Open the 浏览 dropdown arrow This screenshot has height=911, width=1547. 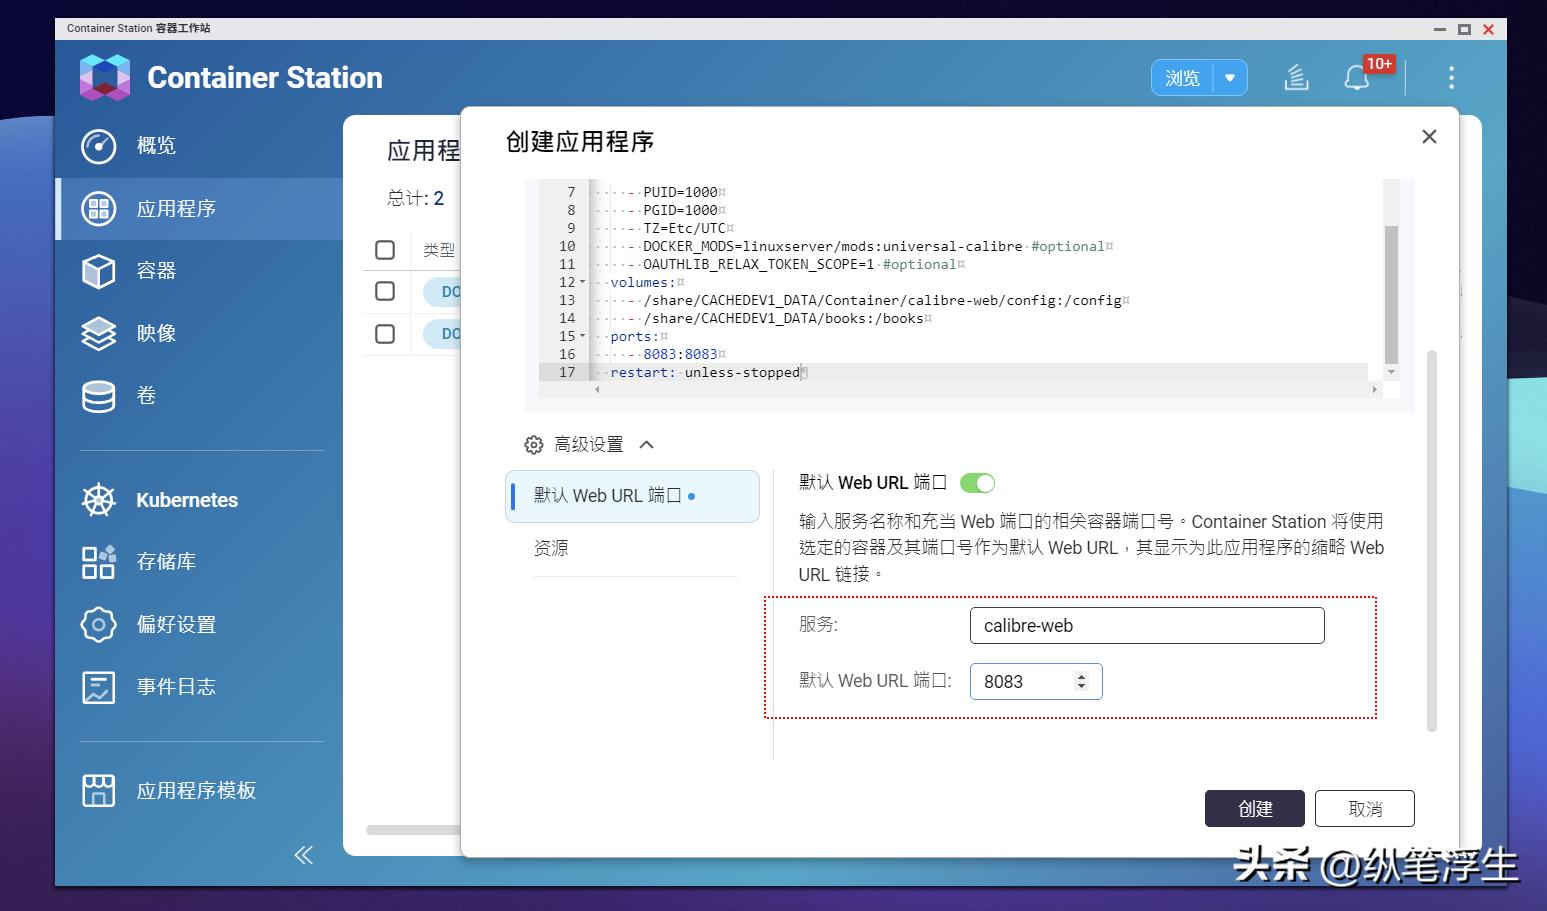pos(1230,78)
